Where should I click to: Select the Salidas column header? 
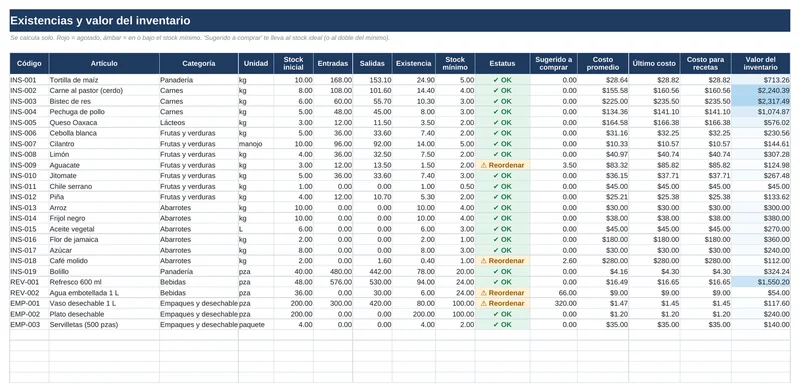372,64
